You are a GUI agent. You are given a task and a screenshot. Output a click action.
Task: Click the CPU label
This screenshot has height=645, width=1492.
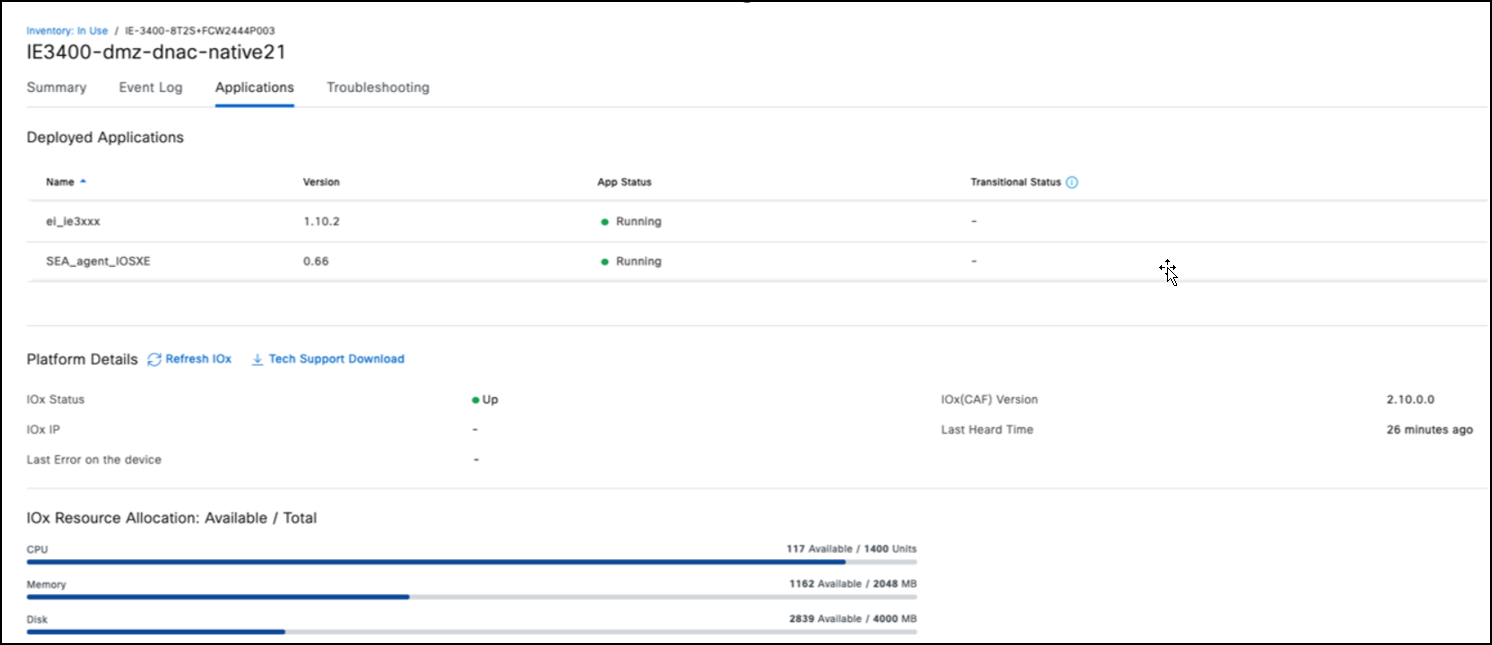pos(37,550)
